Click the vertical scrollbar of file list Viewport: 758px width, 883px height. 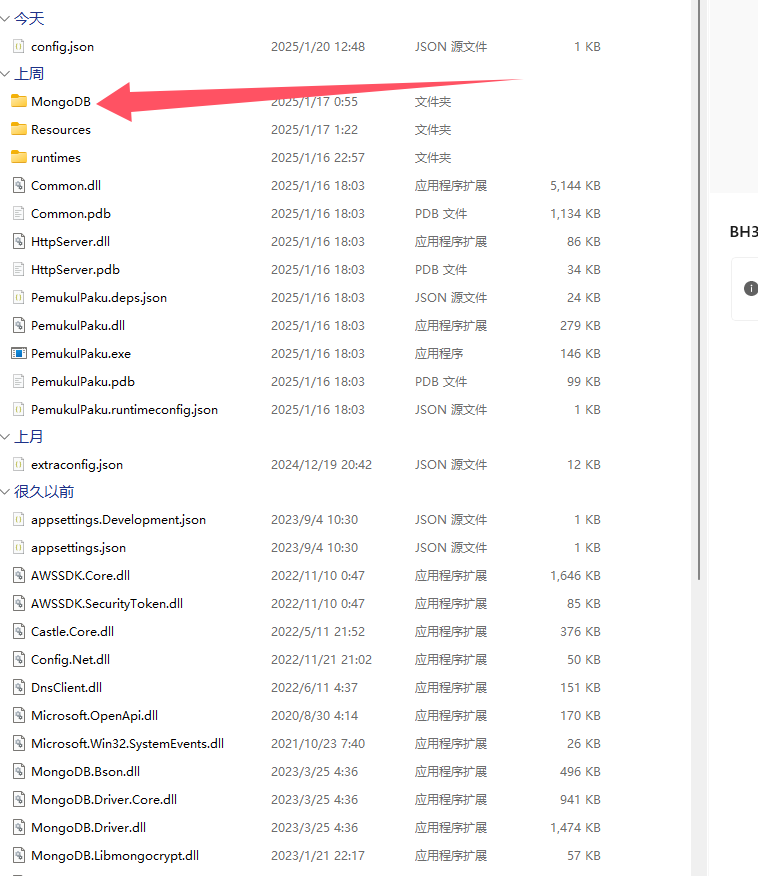(x=697, y=300)
